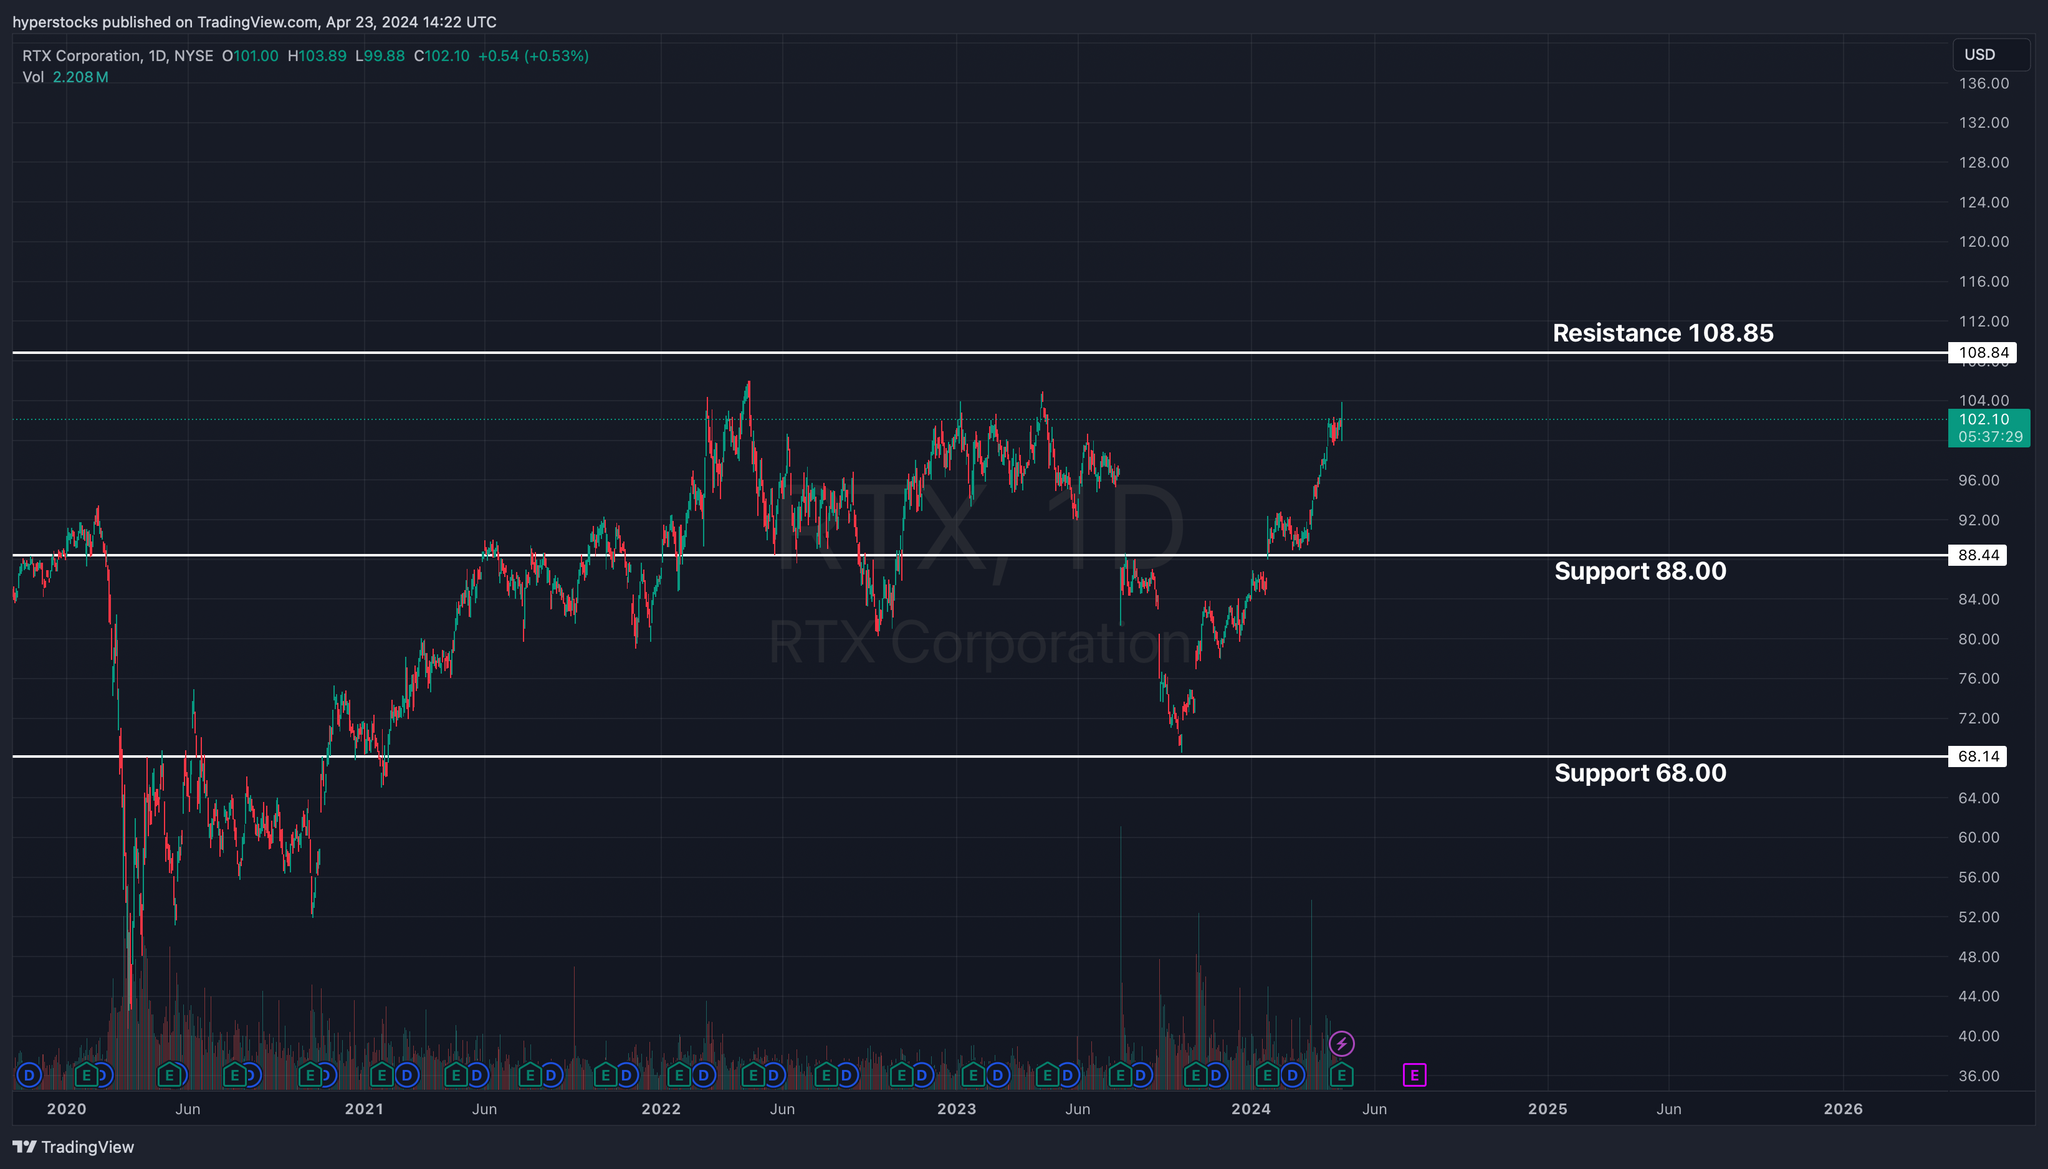The width and height of the screenshot is (2048, 1169).
Task: Click the magenta upcoming earnings E marker
Action: click(x=1414, y=1075)
